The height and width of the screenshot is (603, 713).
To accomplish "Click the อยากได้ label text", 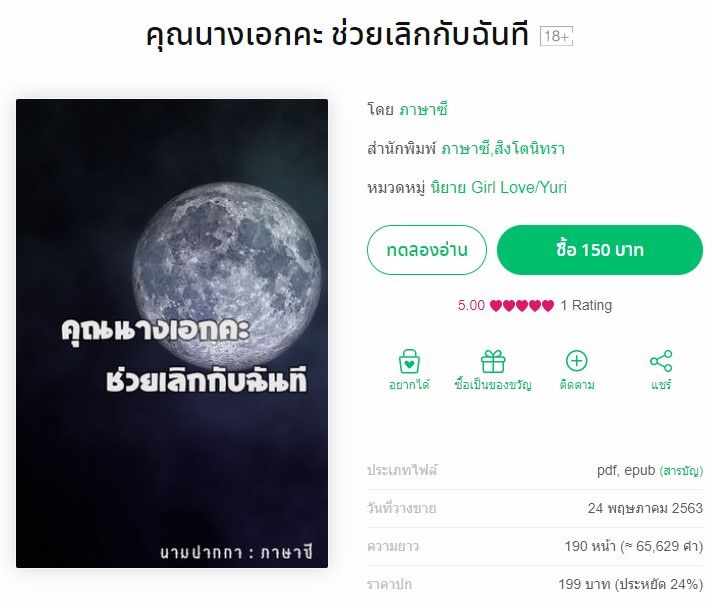I will coord(409,385).
